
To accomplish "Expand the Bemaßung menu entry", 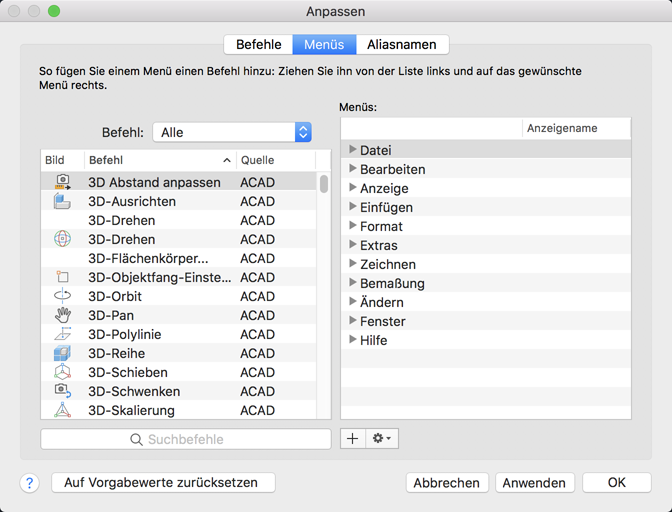I will tap(353, 283).
